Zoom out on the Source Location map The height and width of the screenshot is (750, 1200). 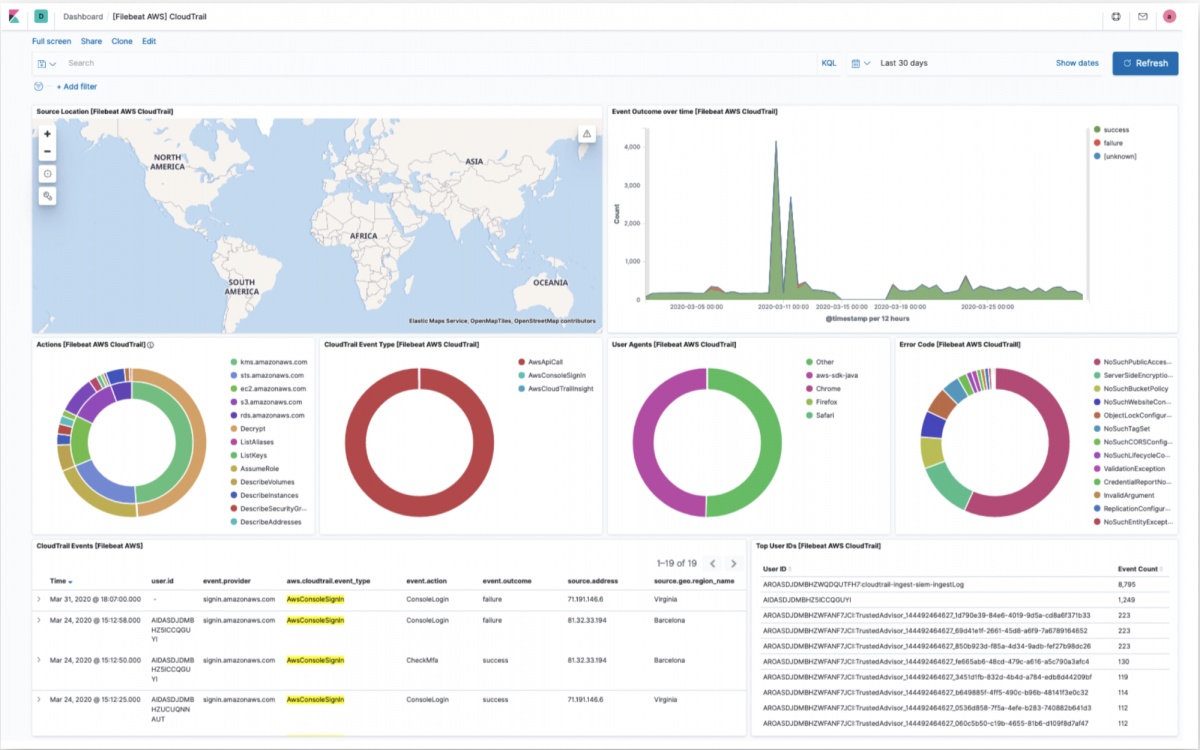(x=47, y=152)
